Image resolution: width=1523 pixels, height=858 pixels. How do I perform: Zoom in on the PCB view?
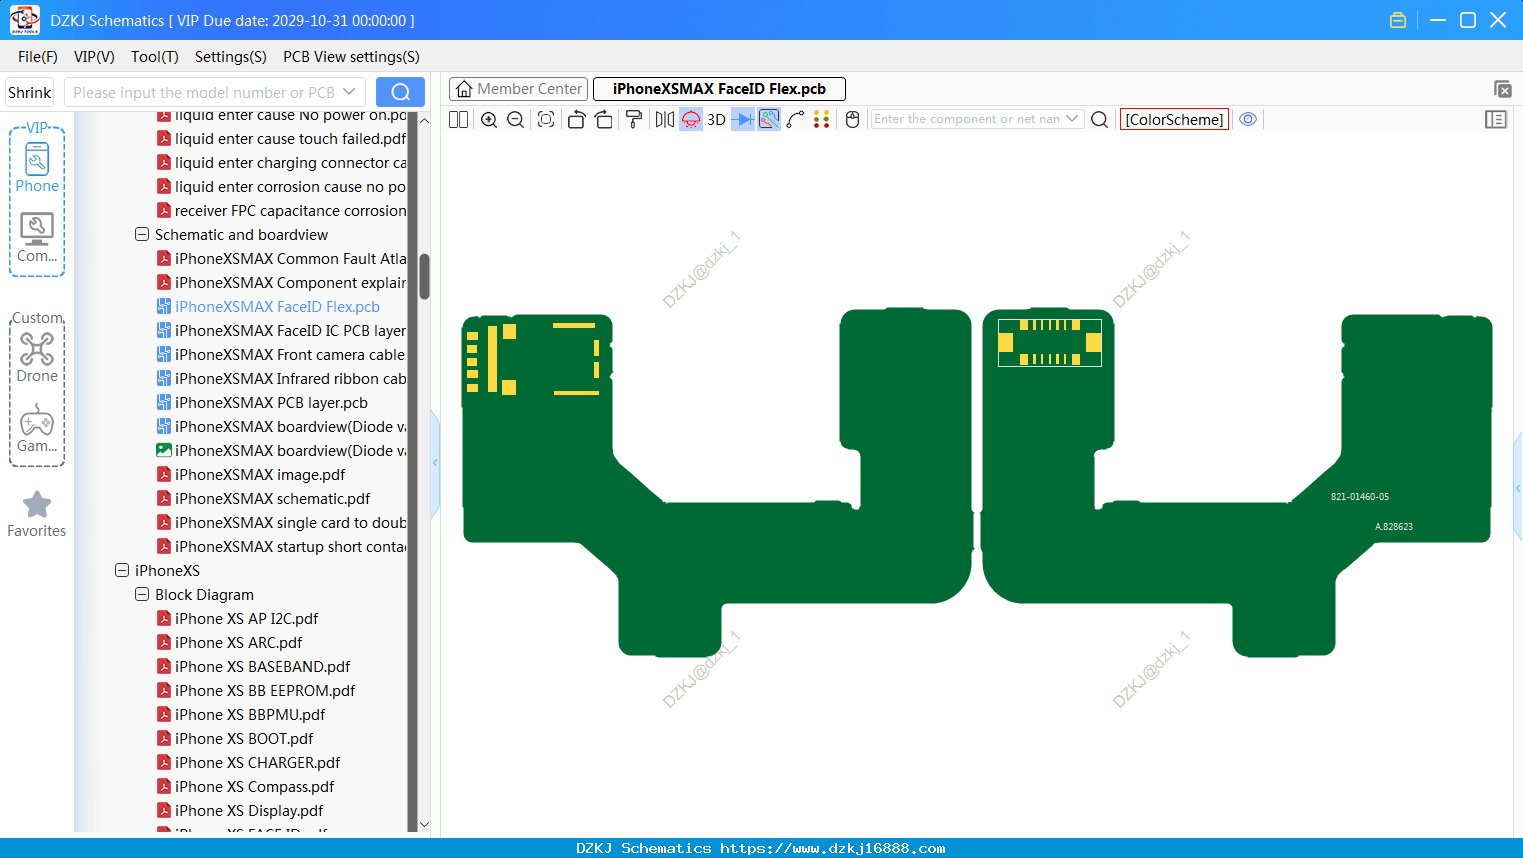coord(489,120)
